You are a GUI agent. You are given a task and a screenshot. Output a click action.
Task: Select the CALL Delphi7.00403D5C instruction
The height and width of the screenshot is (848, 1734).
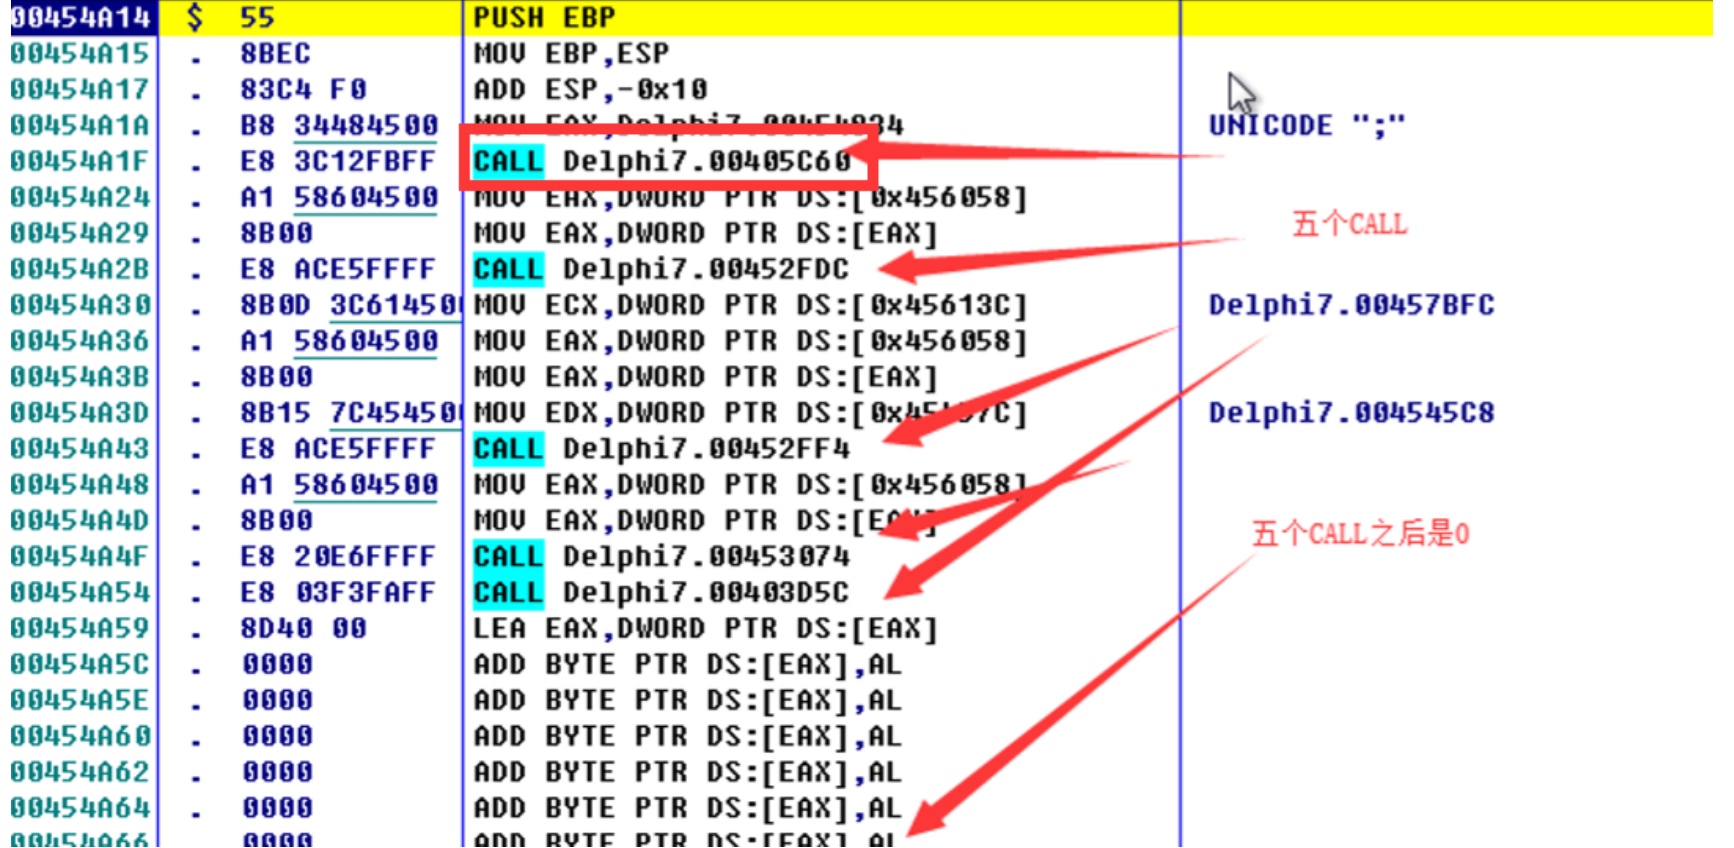(660, 593)
